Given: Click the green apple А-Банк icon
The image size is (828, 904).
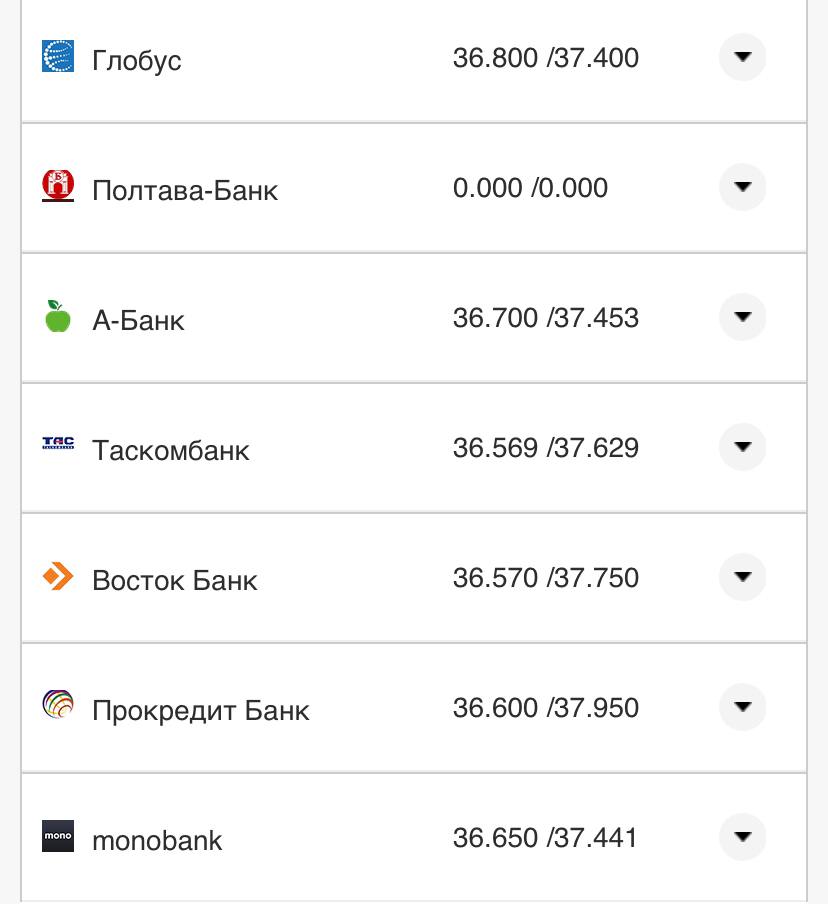Looking at the screenshot, I should pos(58,316).
